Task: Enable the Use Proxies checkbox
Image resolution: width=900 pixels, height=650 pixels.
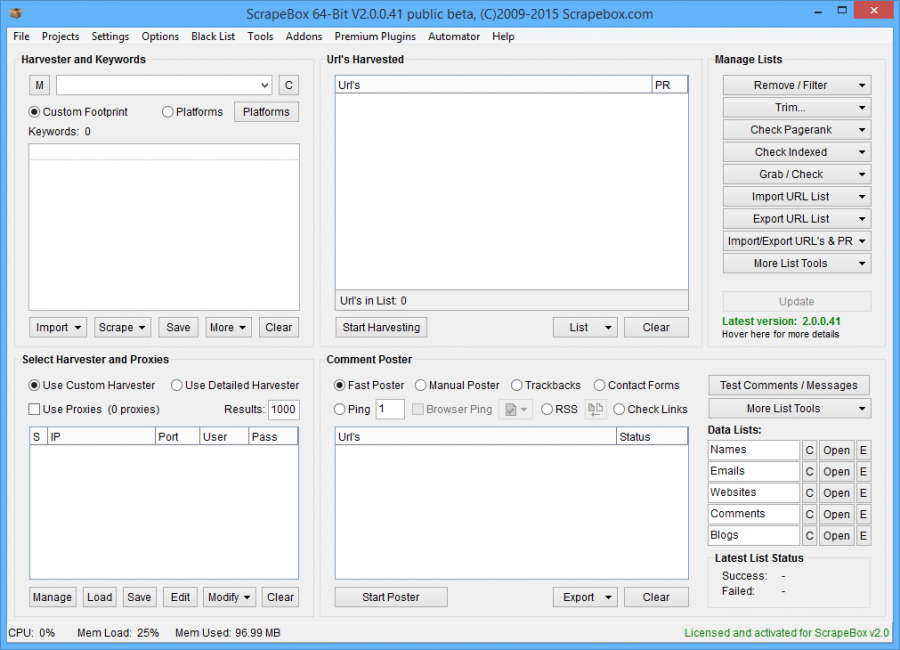Action: (35, 409)
